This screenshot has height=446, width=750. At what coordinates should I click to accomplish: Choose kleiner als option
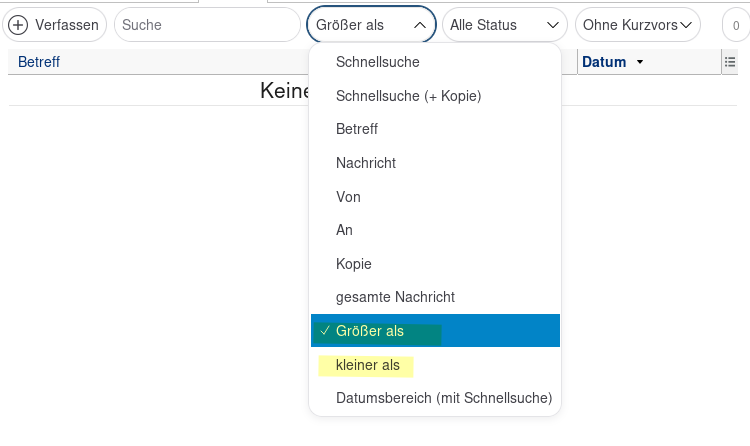(368, 365)
